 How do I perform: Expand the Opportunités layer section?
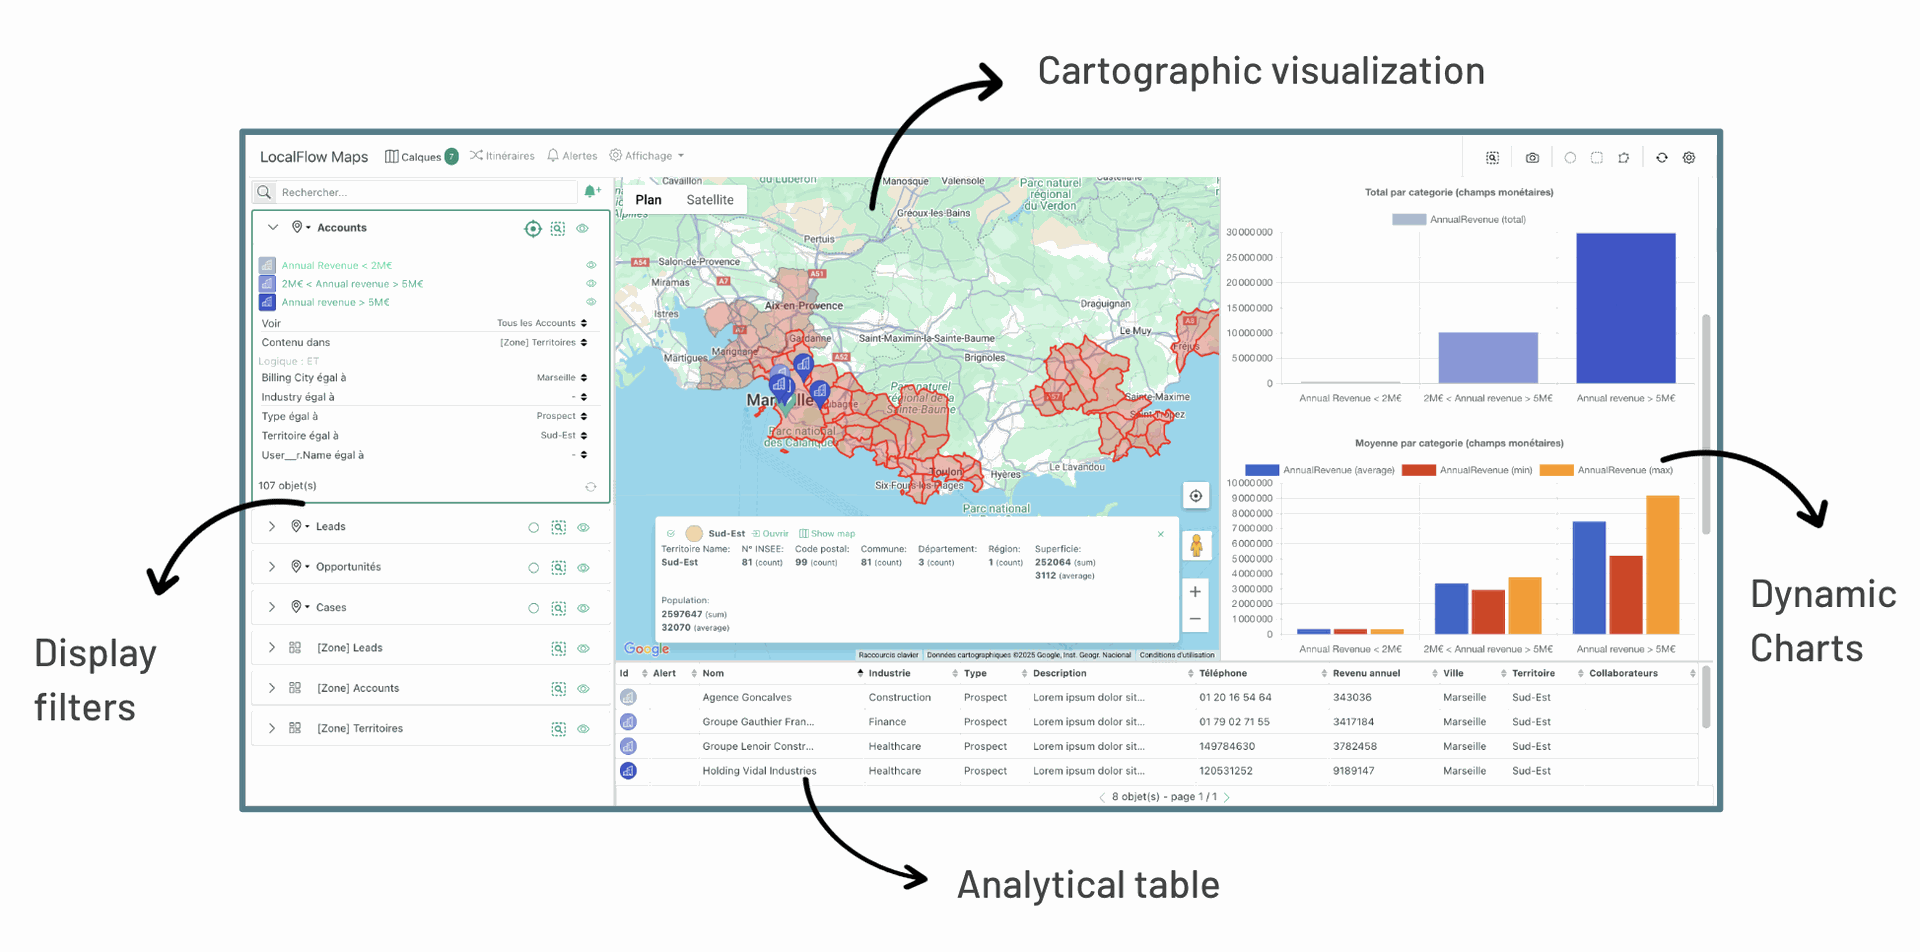pyautogui.click(x=271, y=567)
